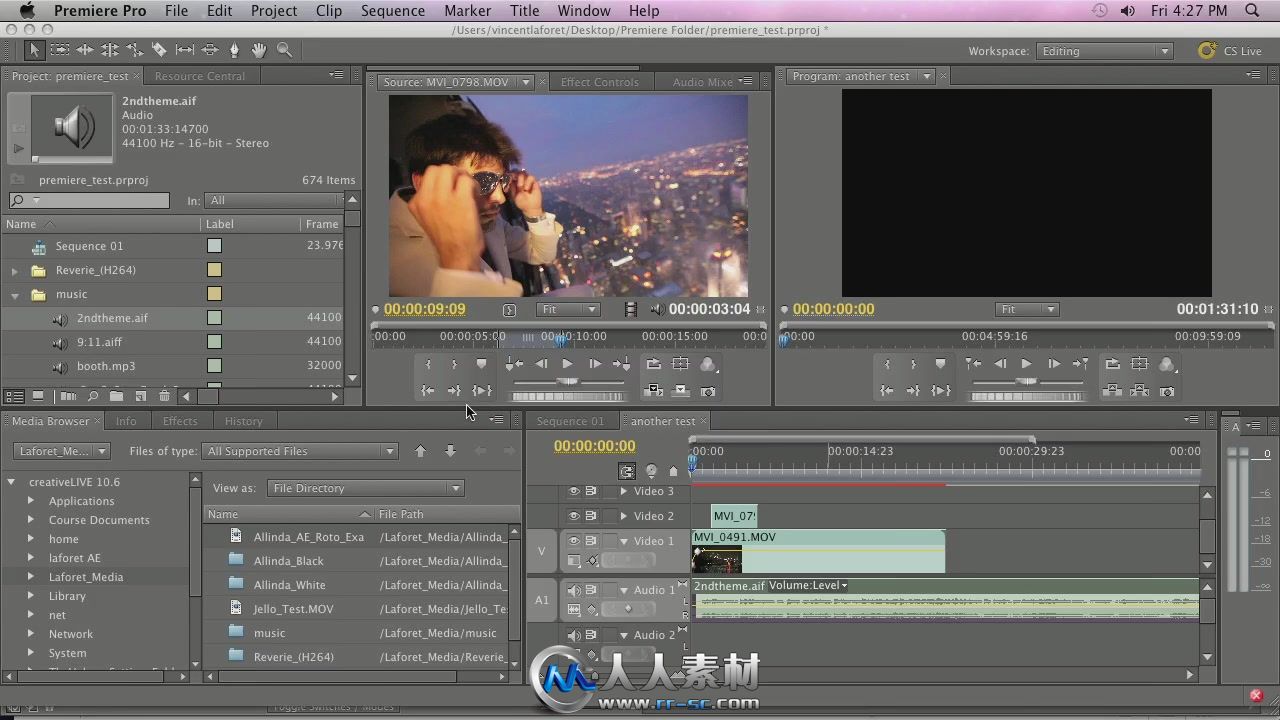Click label color swatch for Sequence 01

coord(214,246)
